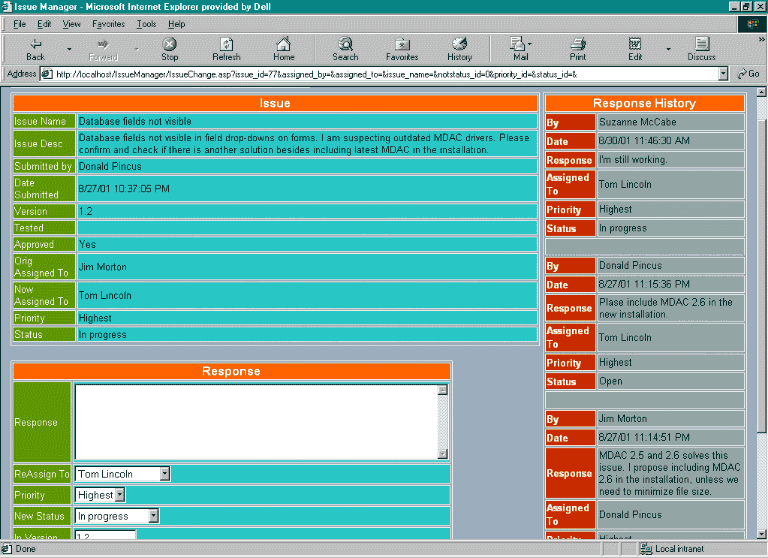Screen dimensions: 768x558
Task: Click the Go button beside address bar
Action: coord(748,74)
